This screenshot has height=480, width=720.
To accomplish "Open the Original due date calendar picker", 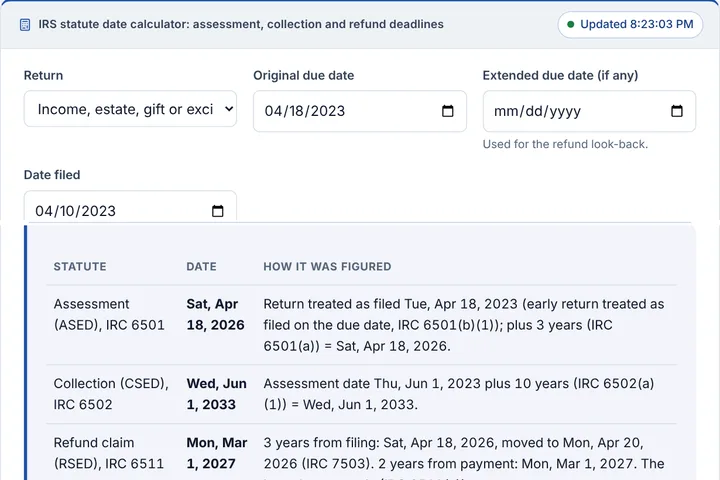I will 448,111.
